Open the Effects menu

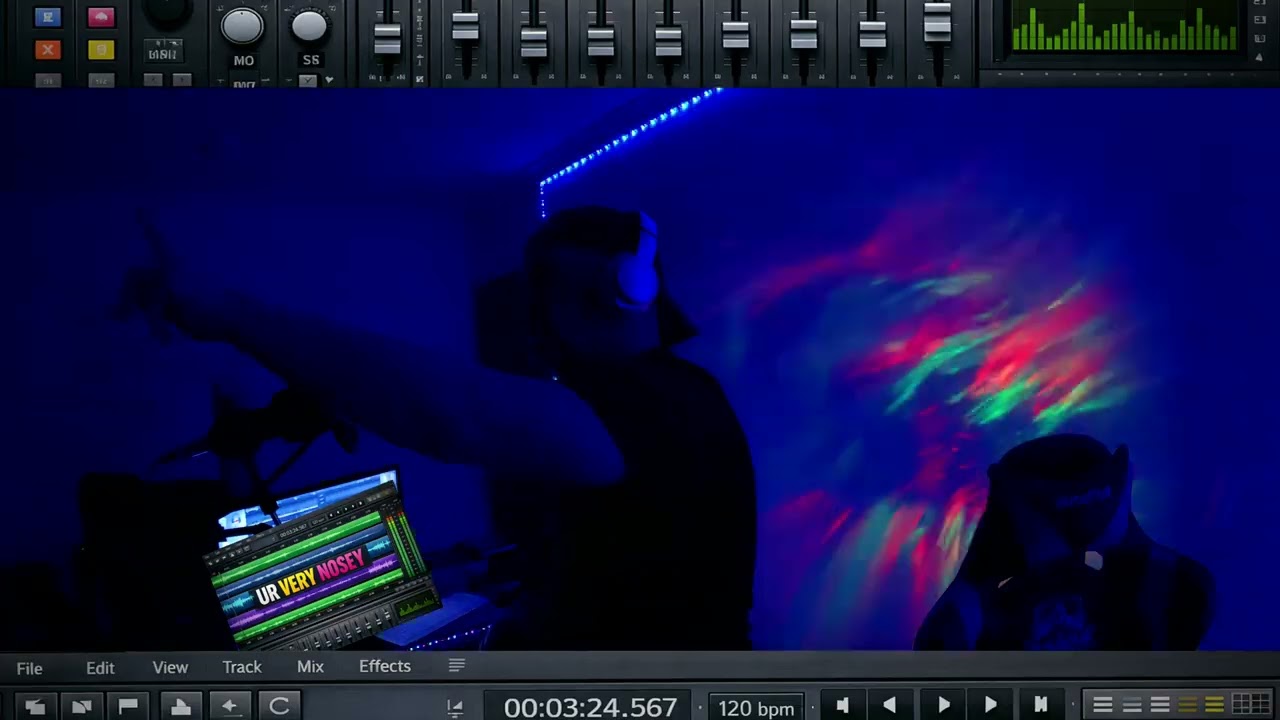pyautogui.click(x=385, y=667)
